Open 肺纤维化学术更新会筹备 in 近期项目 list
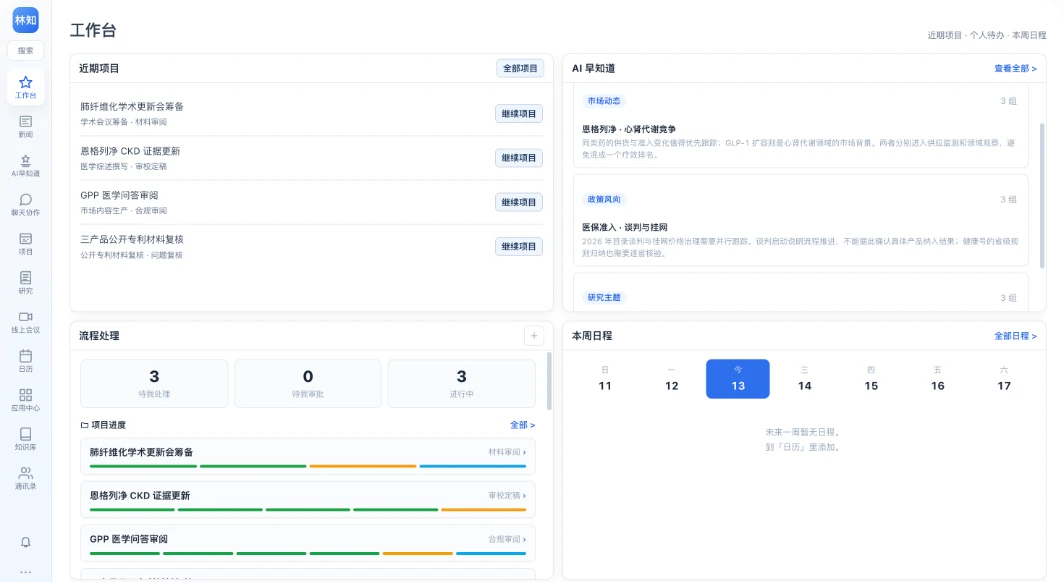 tap(132, 106)
